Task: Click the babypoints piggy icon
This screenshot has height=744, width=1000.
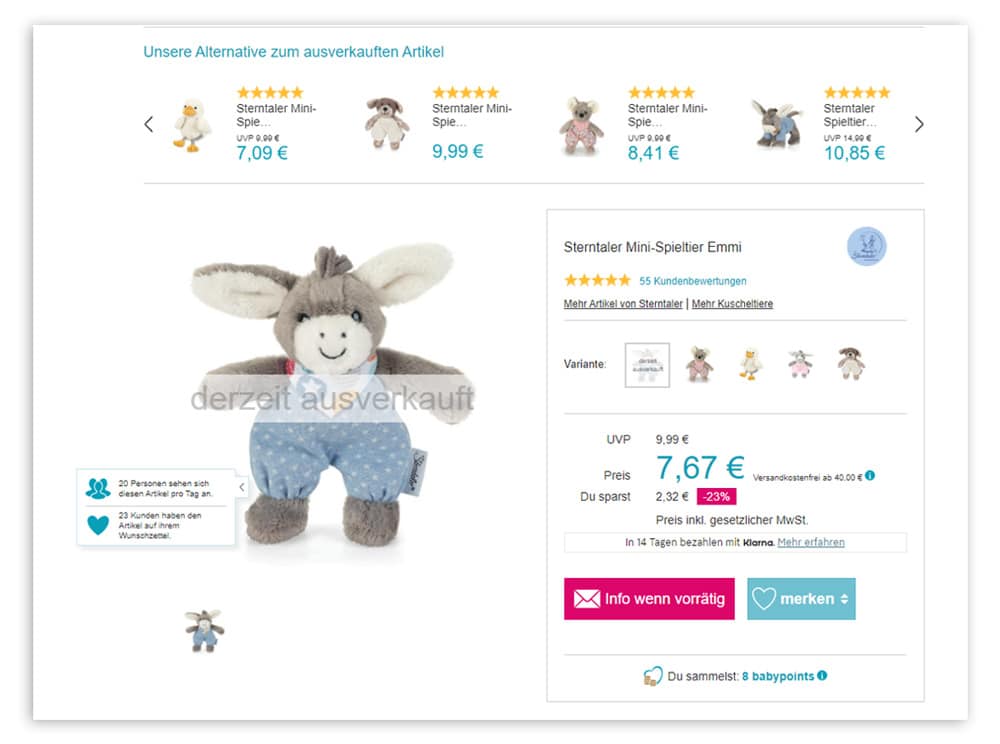Action: 652,676
